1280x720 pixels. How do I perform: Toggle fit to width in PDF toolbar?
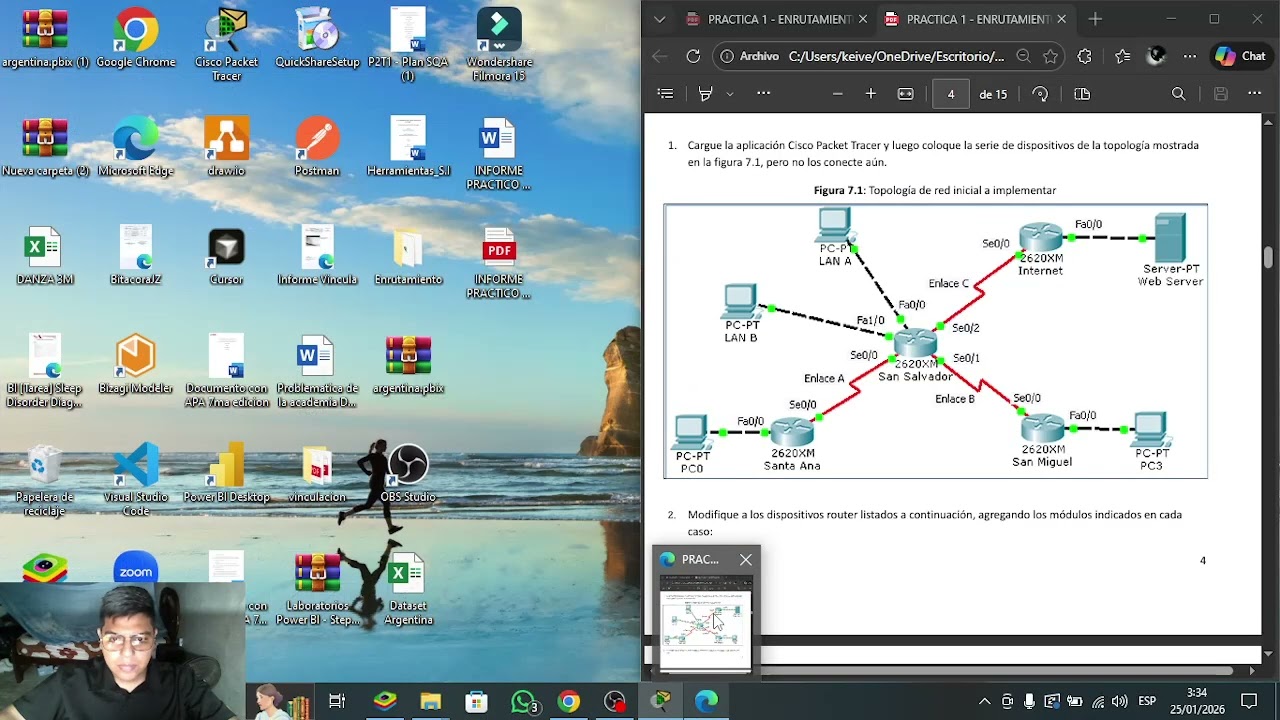point(906,94)
